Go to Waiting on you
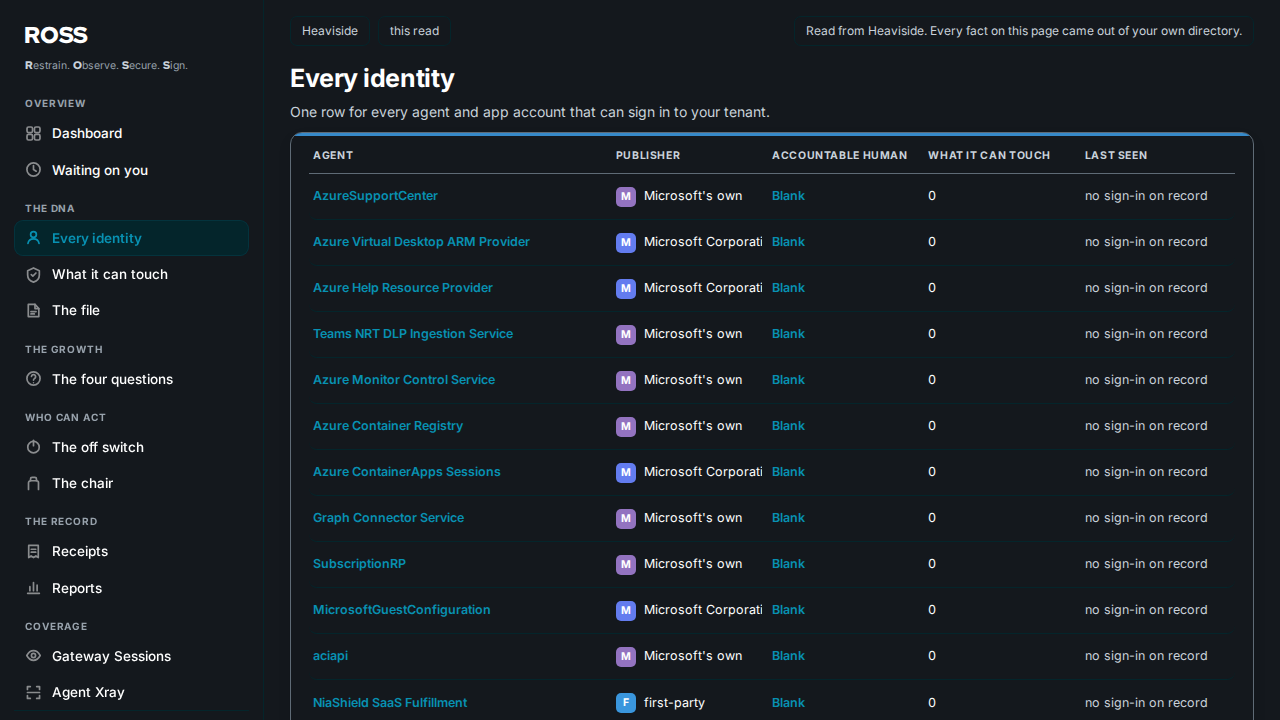The width and height of the screenshot is (1280, 720). 131,170
